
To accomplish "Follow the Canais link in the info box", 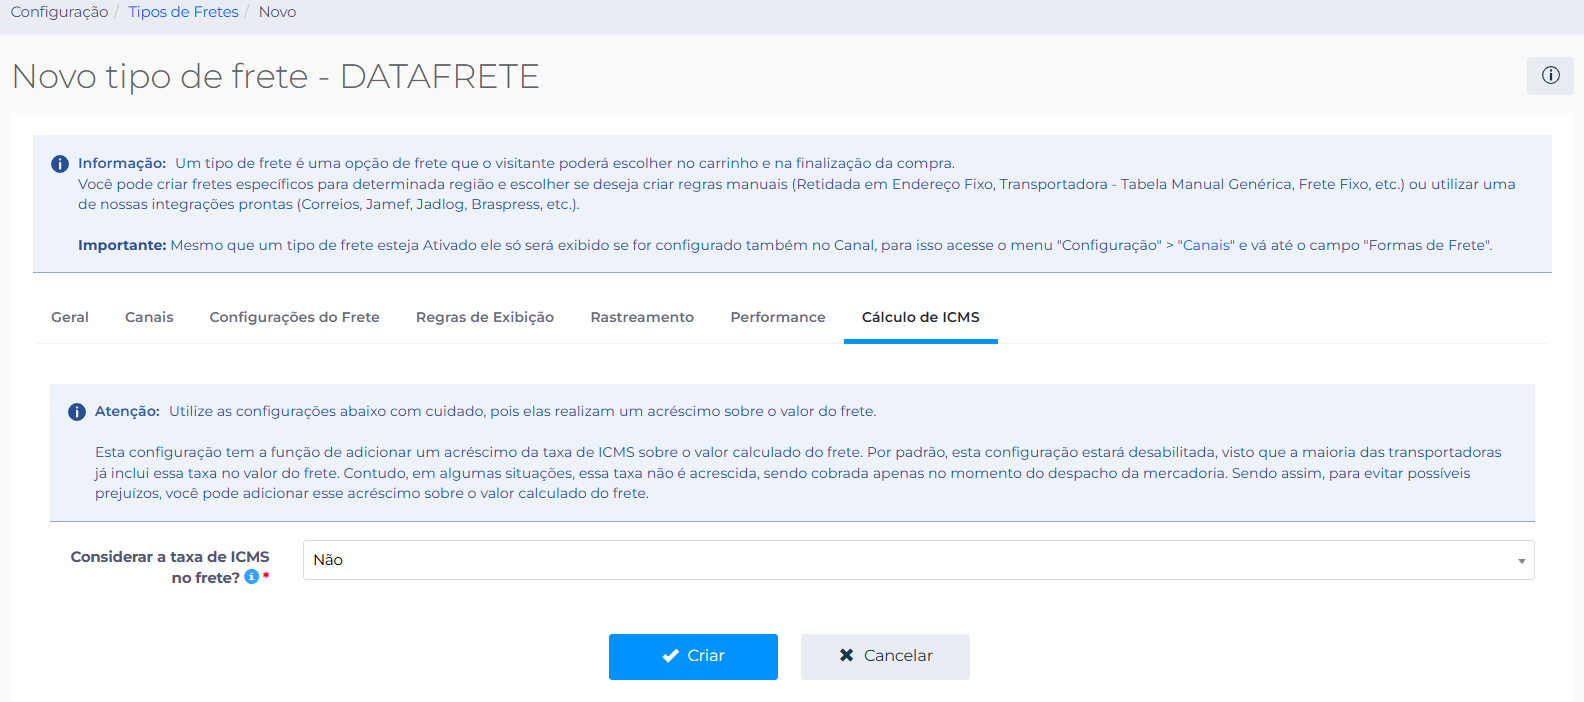I will (x=1206, y=245).
